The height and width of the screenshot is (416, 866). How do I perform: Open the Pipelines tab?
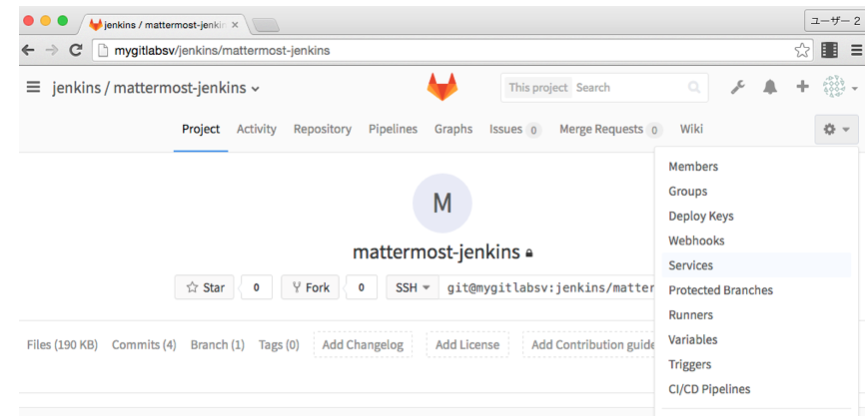pos(393,129)
